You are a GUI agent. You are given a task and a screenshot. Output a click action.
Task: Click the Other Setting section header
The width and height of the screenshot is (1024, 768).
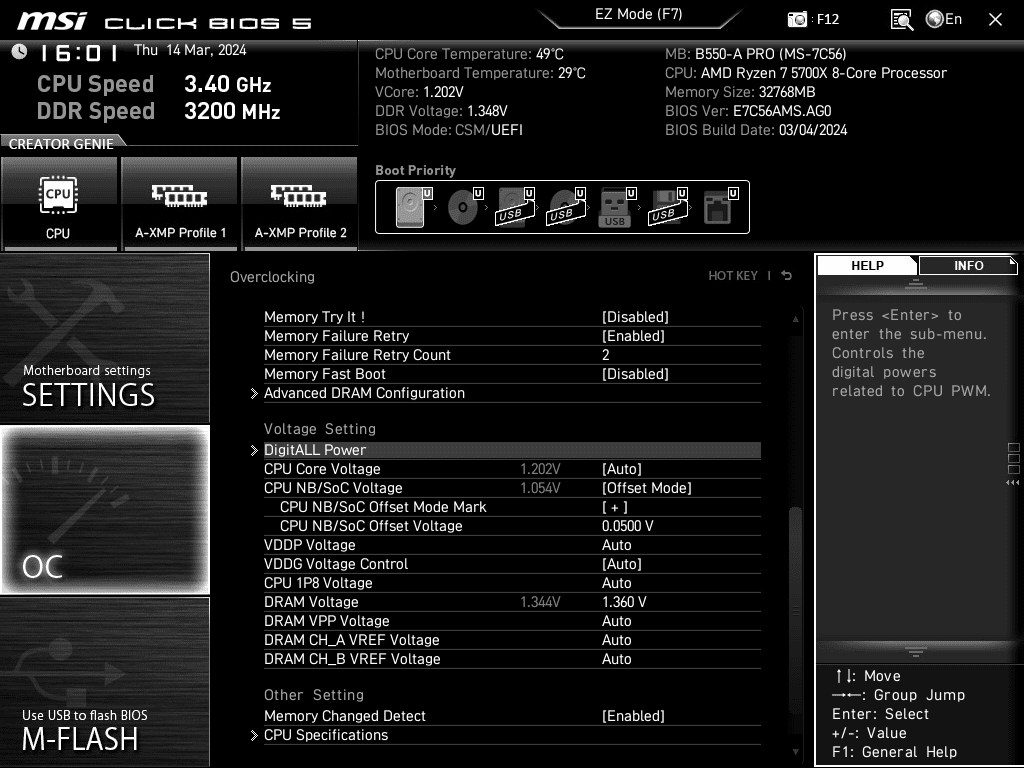[314, 695]
